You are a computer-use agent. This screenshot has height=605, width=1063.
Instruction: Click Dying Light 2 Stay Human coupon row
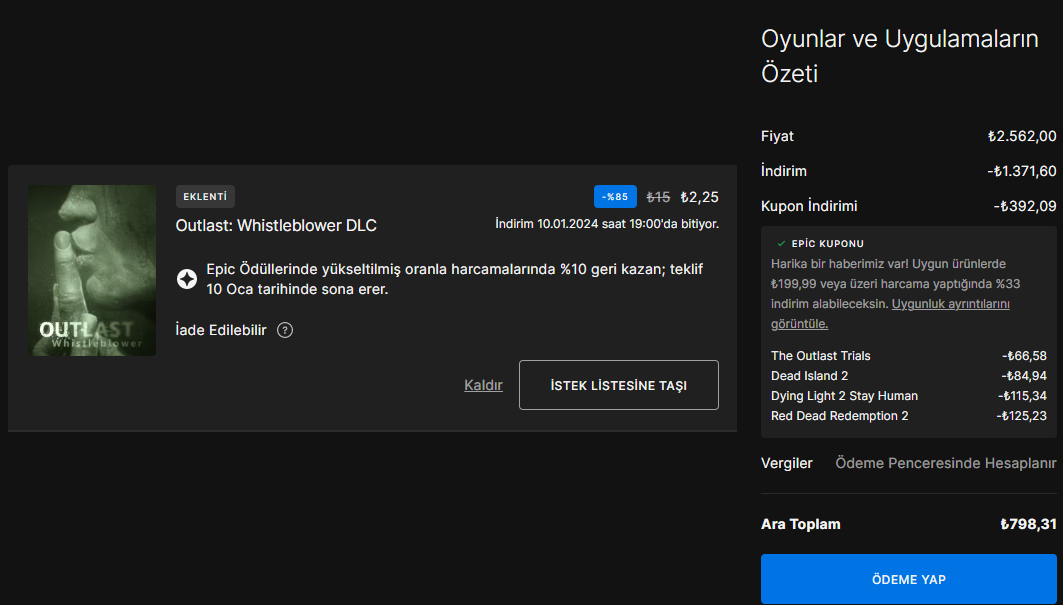908,395
